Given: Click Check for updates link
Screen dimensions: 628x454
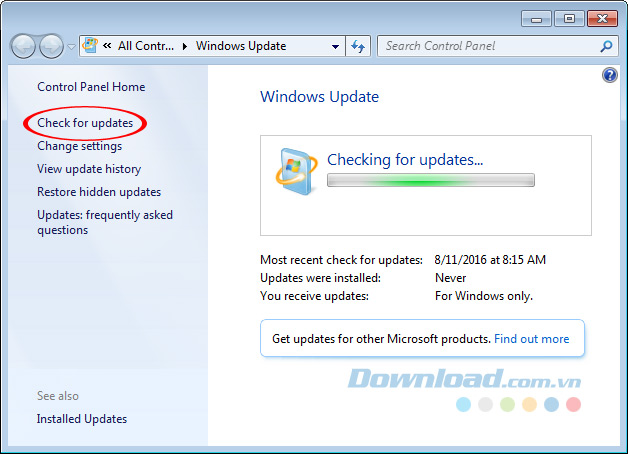Looking at the screenshot, I should click(85, 123).
